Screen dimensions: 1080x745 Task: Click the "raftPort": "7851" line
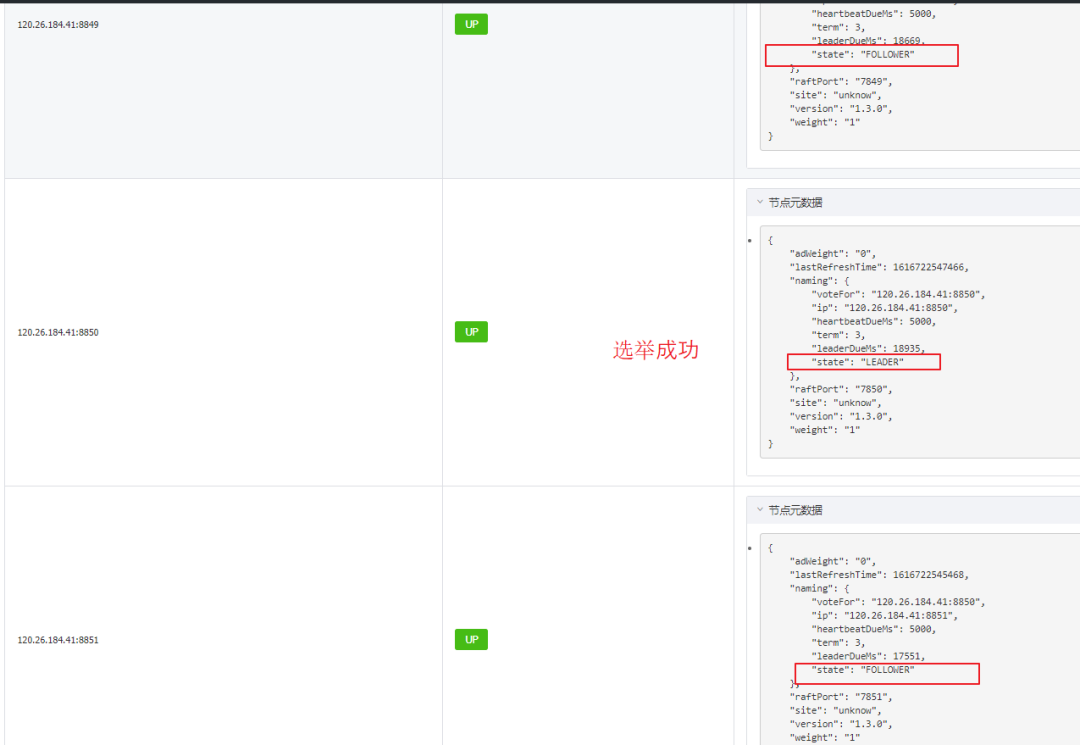tap(841, 697)
